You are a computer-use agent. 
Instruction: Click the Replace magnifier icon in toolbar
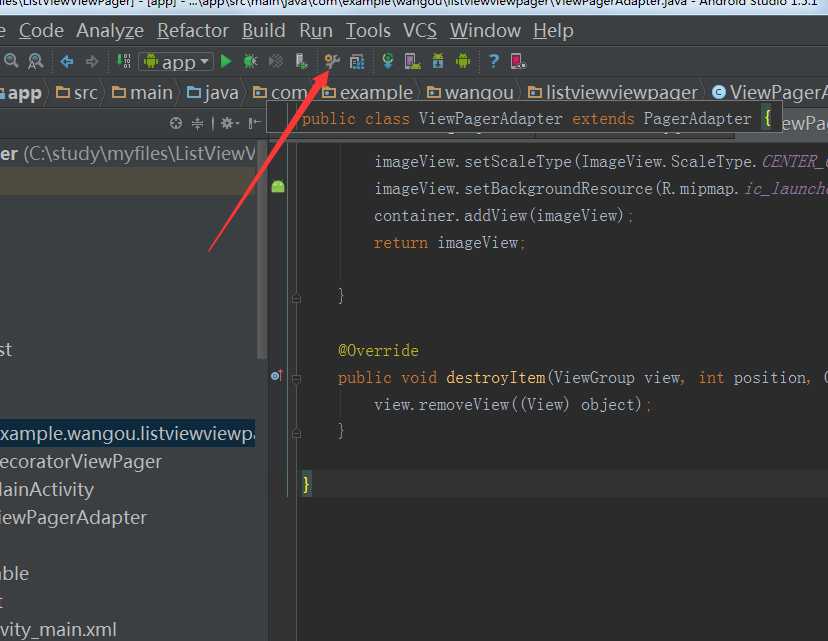coord(35,62)
